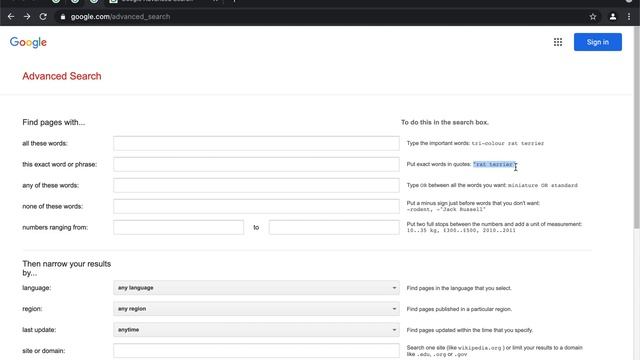
Task: Focus the 'none of these words' input
Action: tap(256, 206)
